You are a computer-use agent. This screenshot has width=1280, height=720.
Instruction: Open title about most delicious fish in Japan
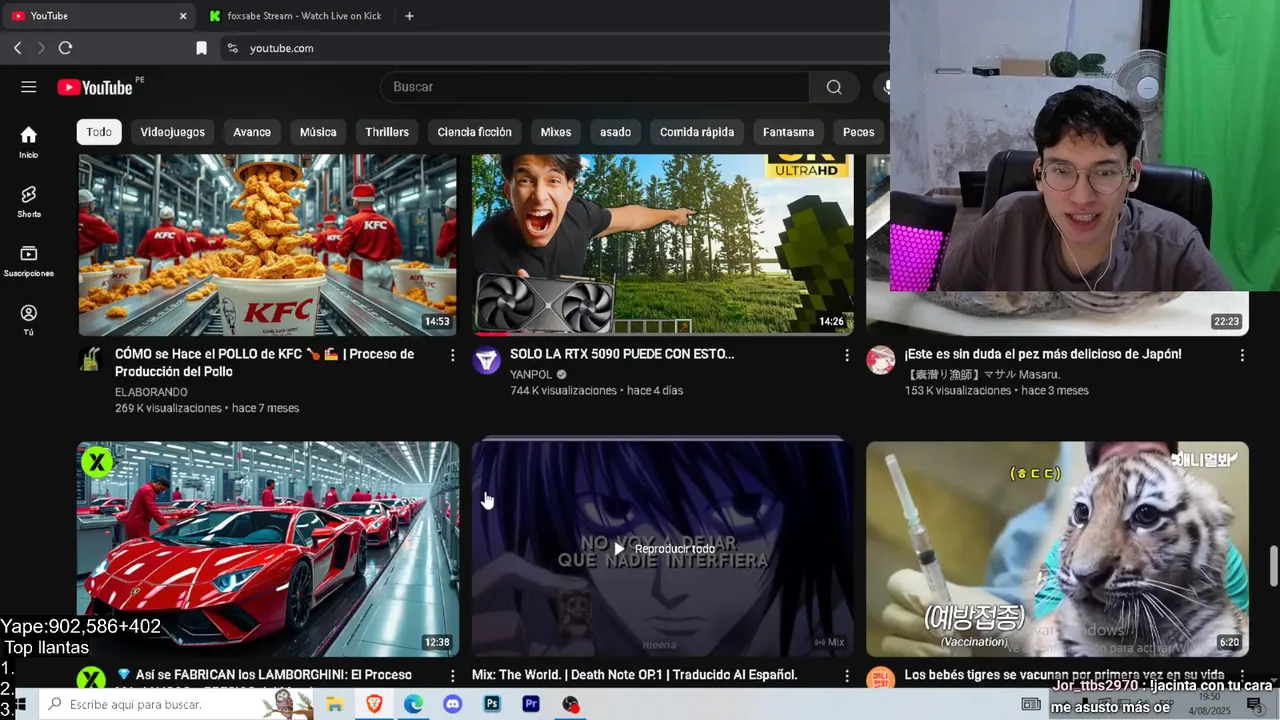tap(1043, 354)
